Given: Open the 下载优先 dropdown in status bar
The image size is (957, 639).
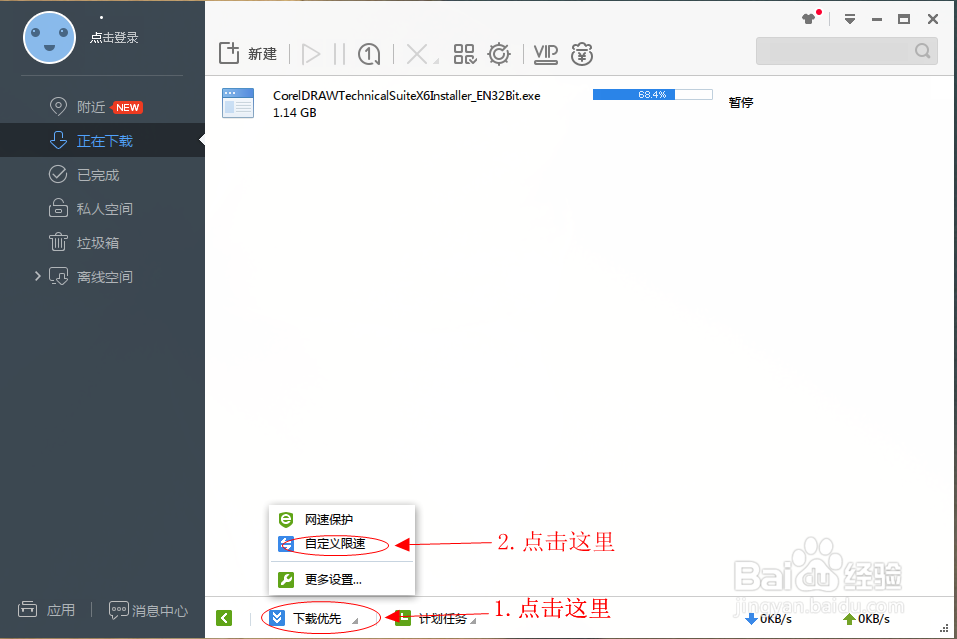Looking at the screenshot, I should coord(314,618).
